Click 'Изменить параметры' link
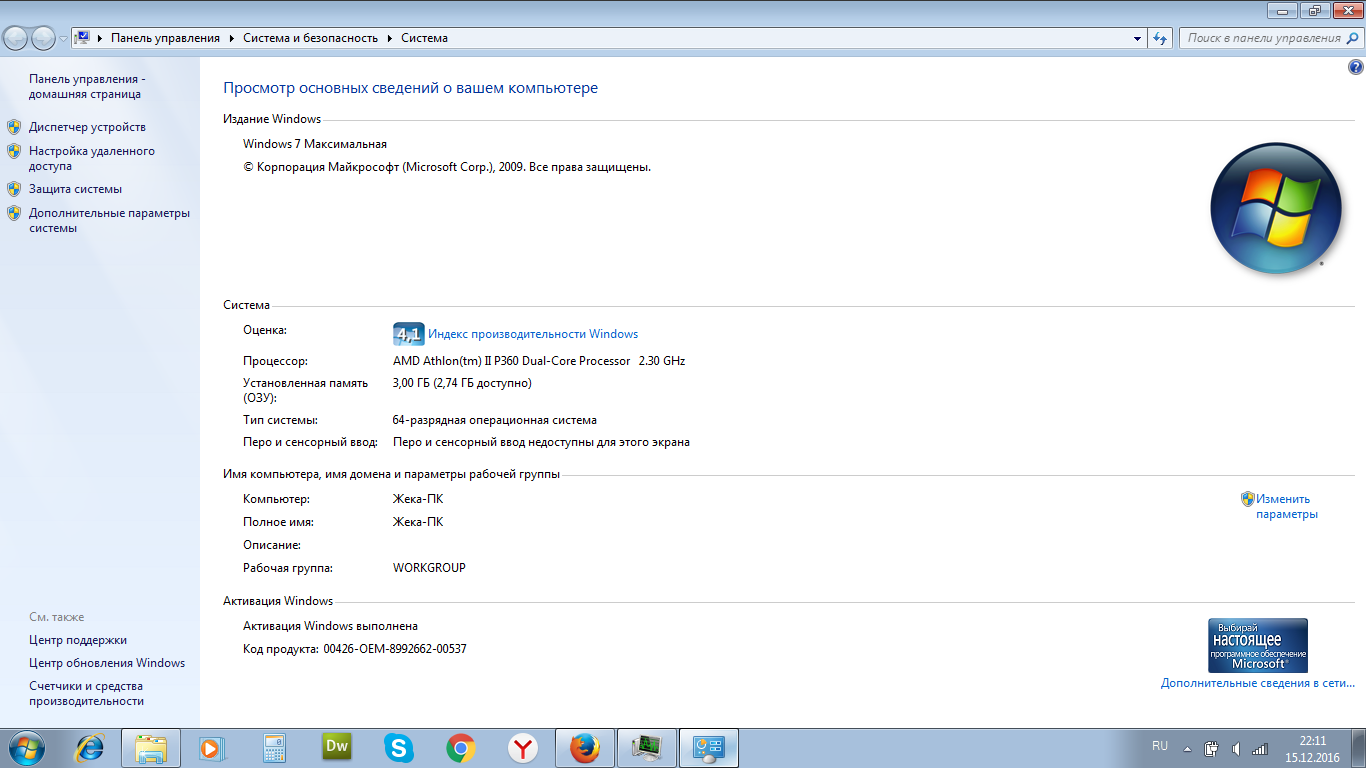 [1286, 506]
